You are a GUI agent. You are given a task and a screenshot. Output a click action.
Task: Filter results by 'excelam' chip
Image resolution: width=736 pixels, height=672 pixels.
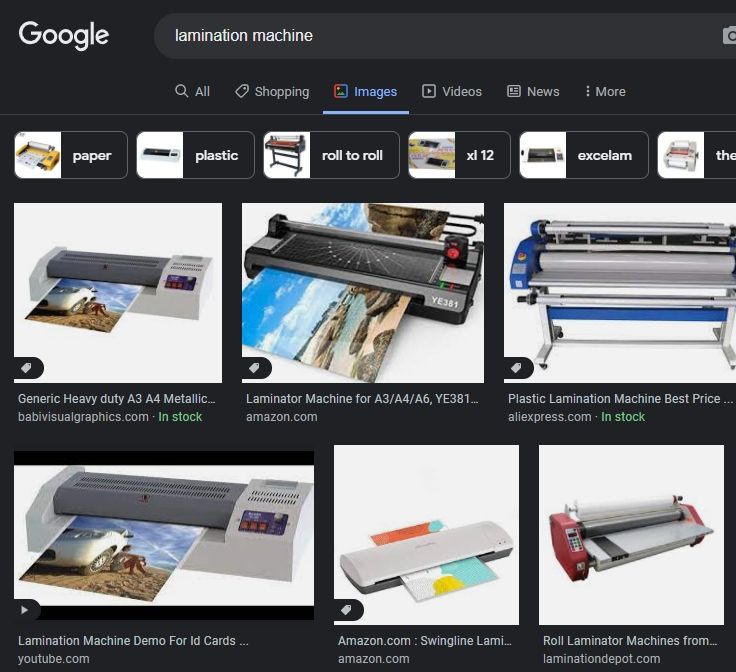(x=584, y=155)
